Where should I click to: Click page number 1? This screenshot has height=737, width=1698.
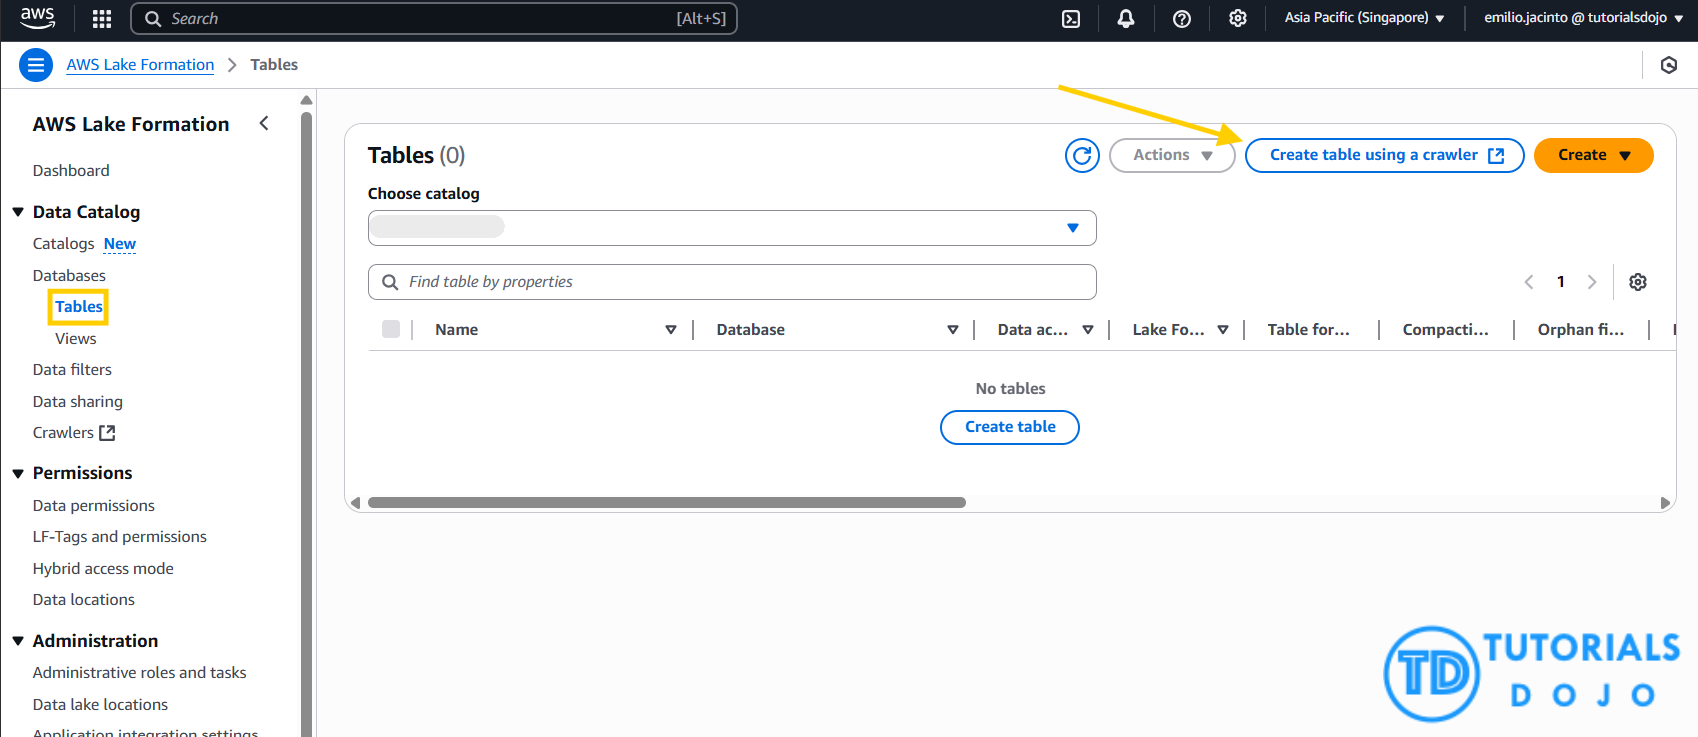(1561, 282)
